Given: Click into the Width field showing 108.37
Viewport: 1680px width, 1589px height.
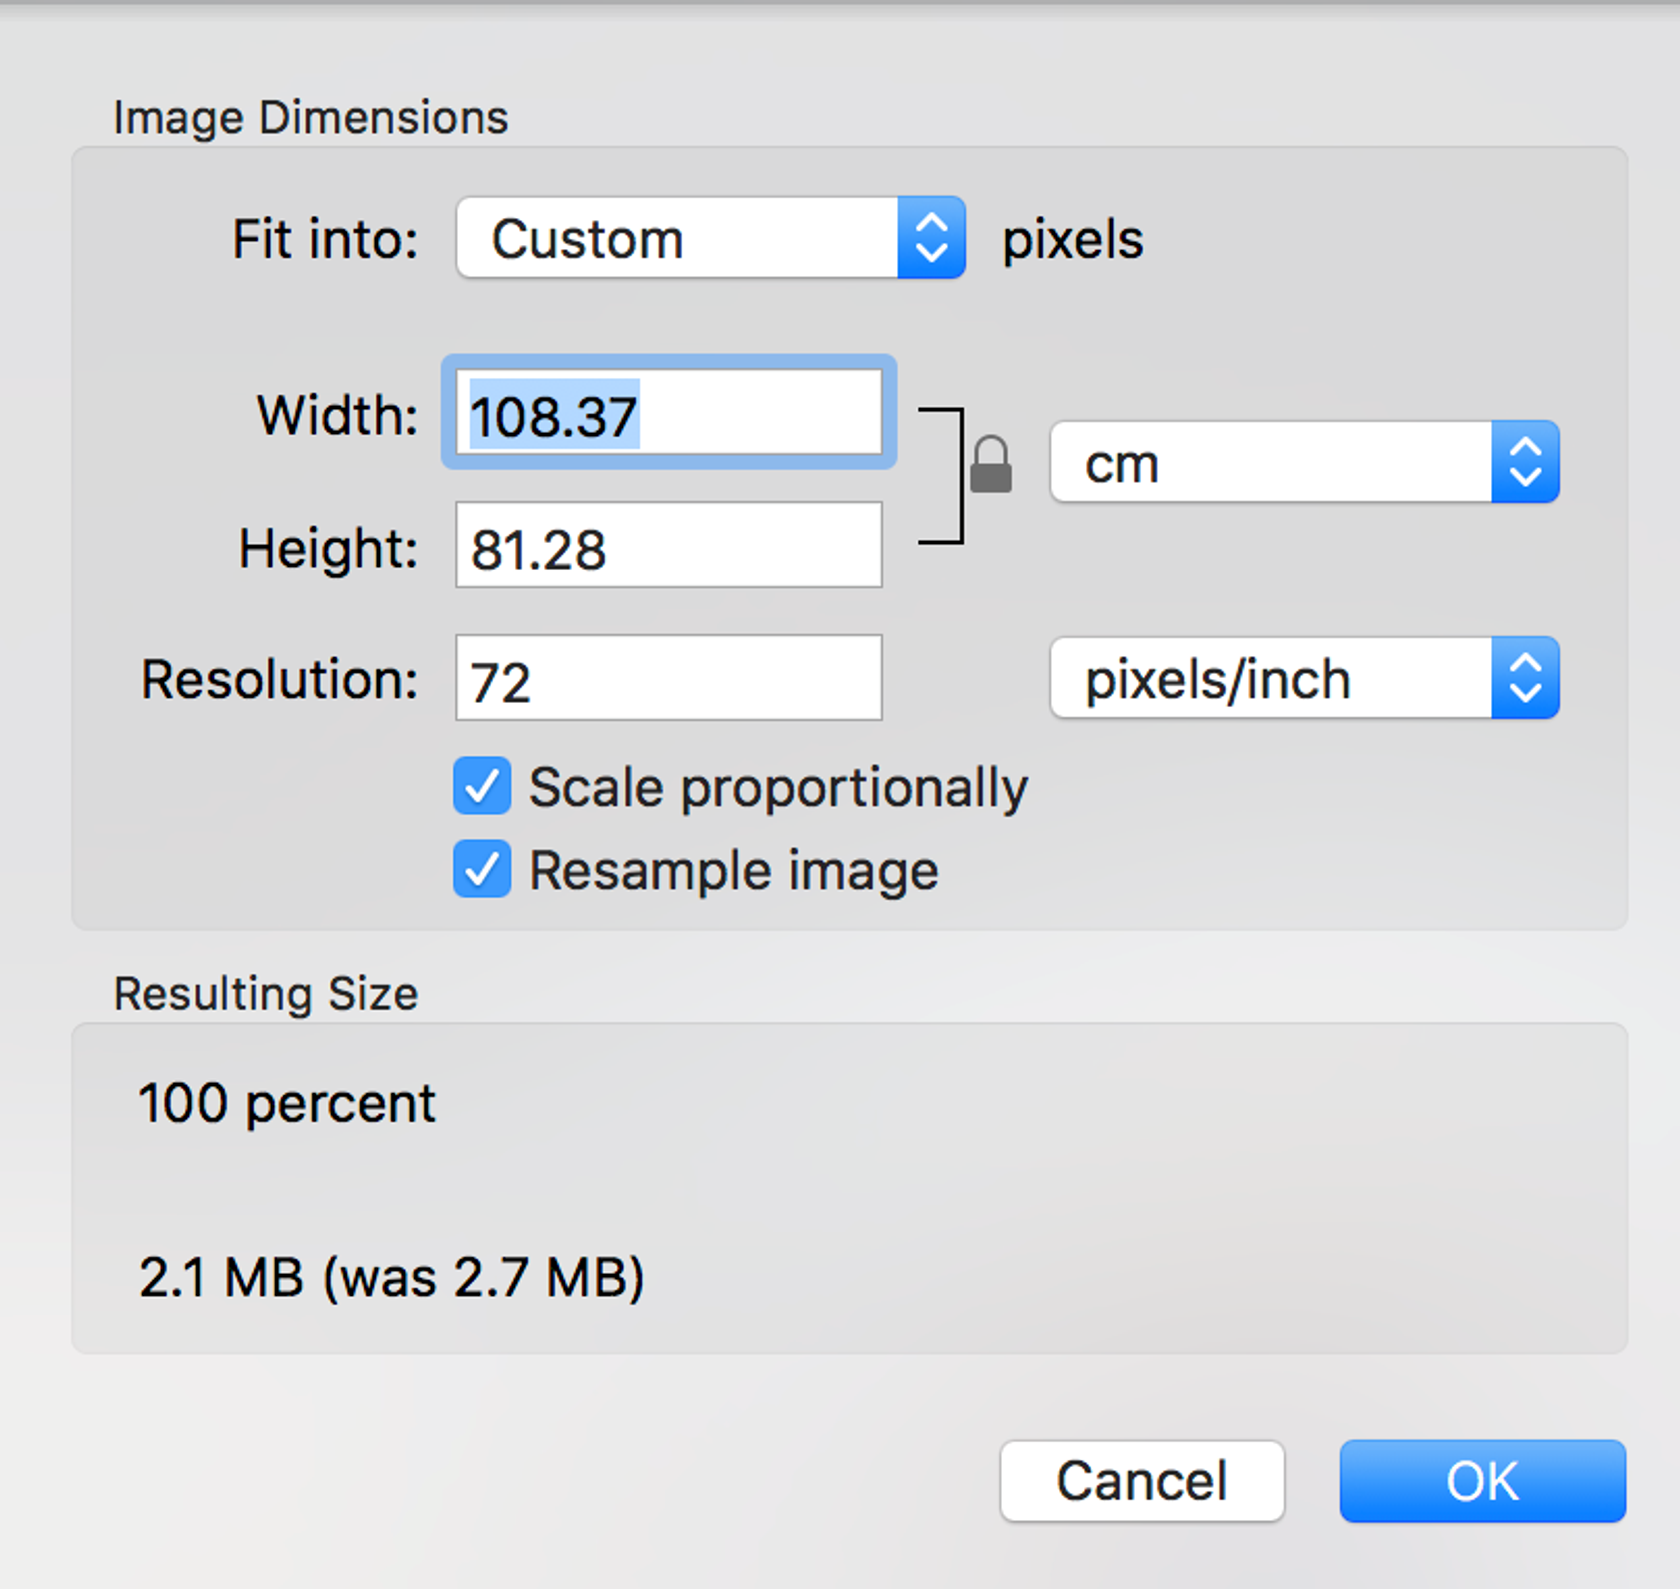Looking at the screenshot, I should (668, 413).
